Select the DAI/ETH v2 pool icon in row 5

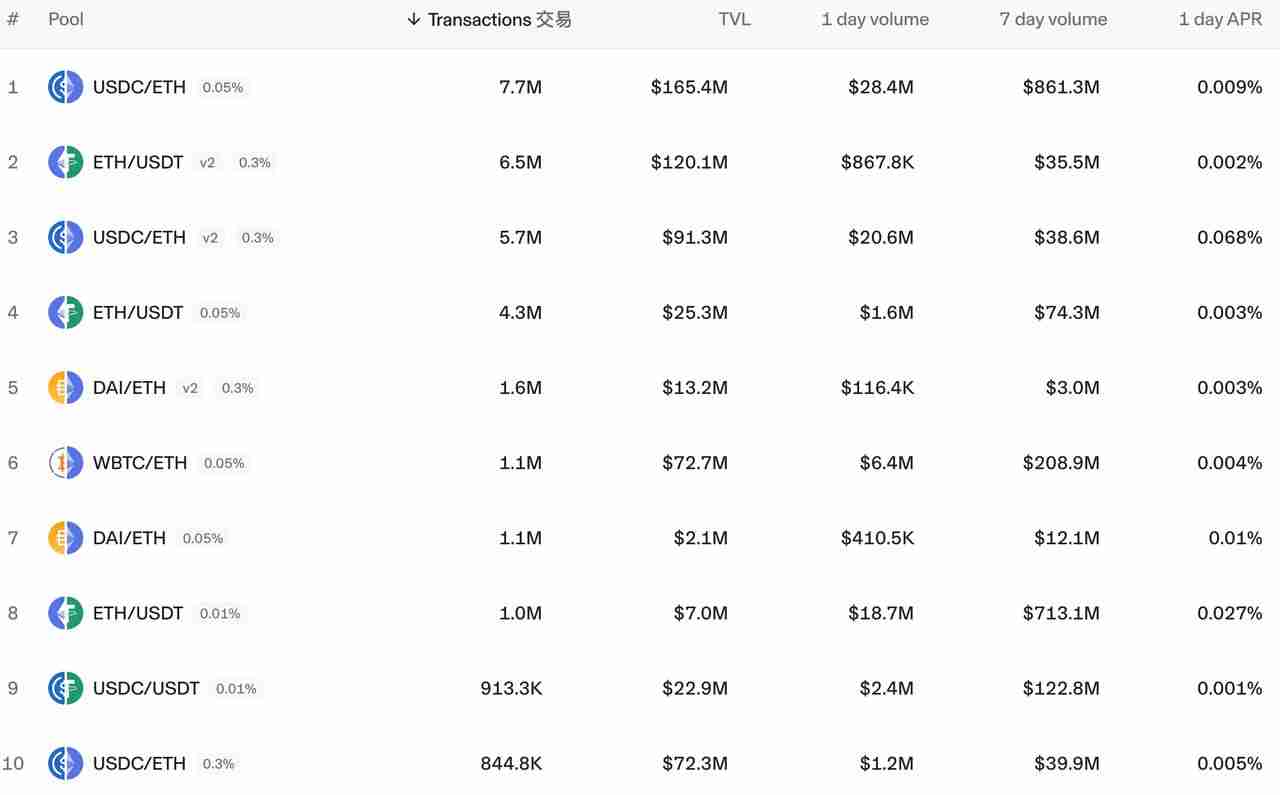[x=64, y=387]
